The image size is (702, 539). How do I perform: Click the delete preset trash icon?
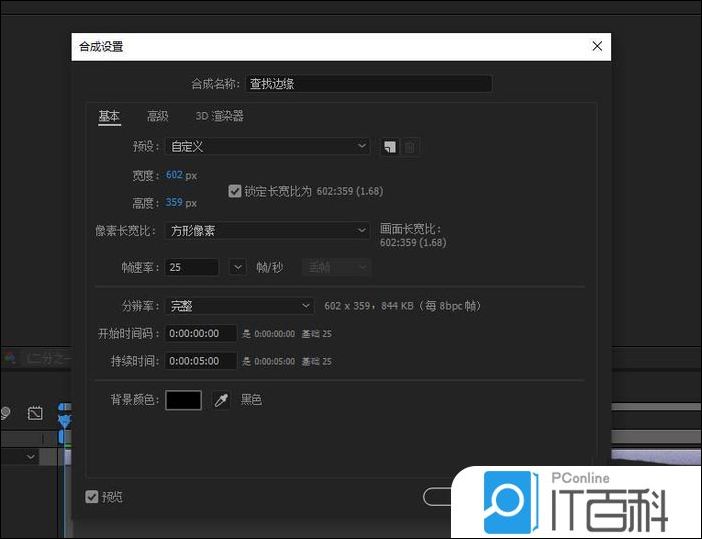[410, 147]
